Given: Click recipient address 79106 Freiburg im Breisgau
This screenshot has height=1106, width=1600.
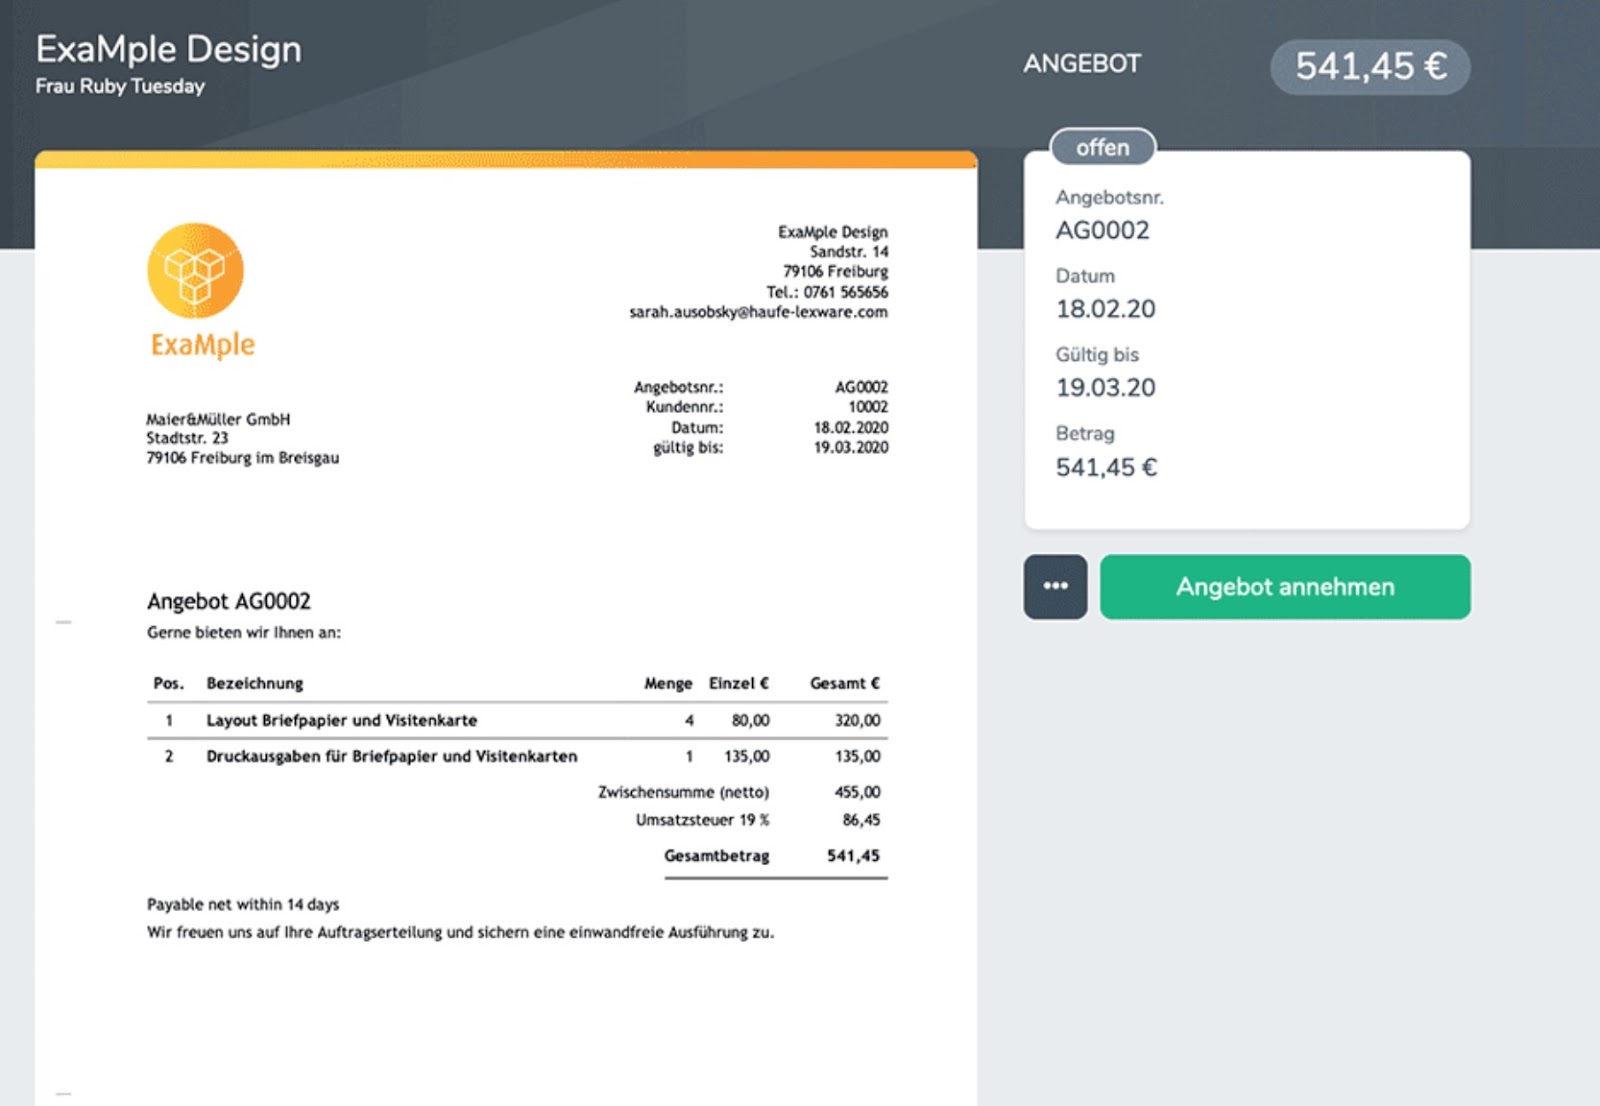Looking at the screenshot, I should pyautogui.click(x=243, y=457).
